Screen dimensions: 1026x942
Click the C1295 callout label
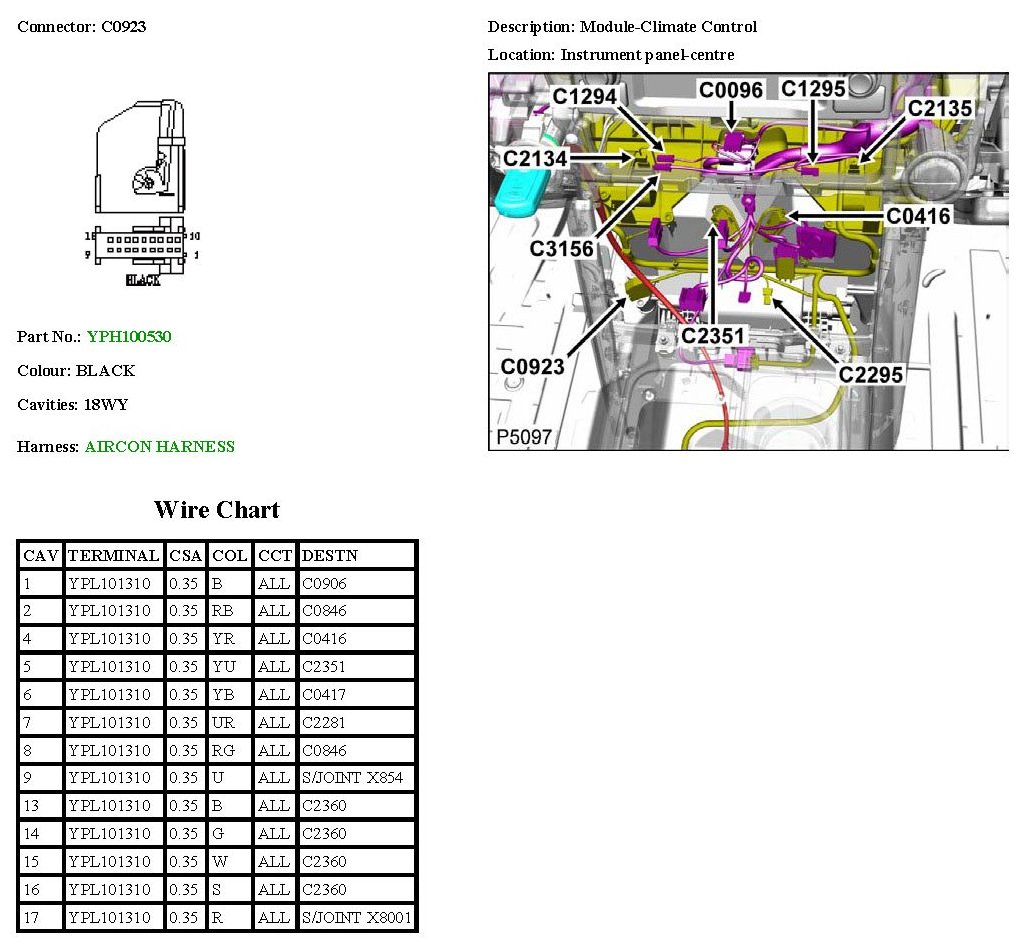coord(813,89)
